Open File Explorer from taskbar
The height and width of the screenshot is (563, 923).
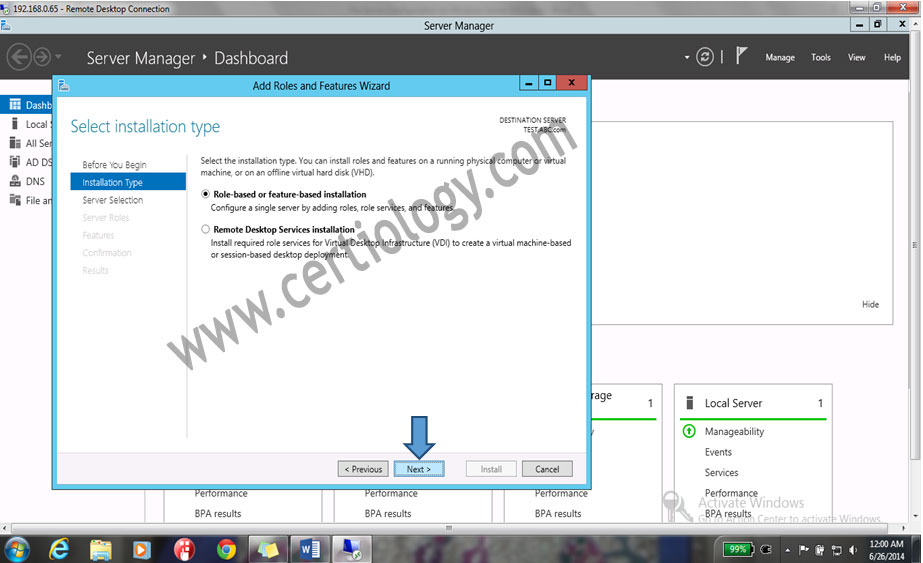coord(101,550)
